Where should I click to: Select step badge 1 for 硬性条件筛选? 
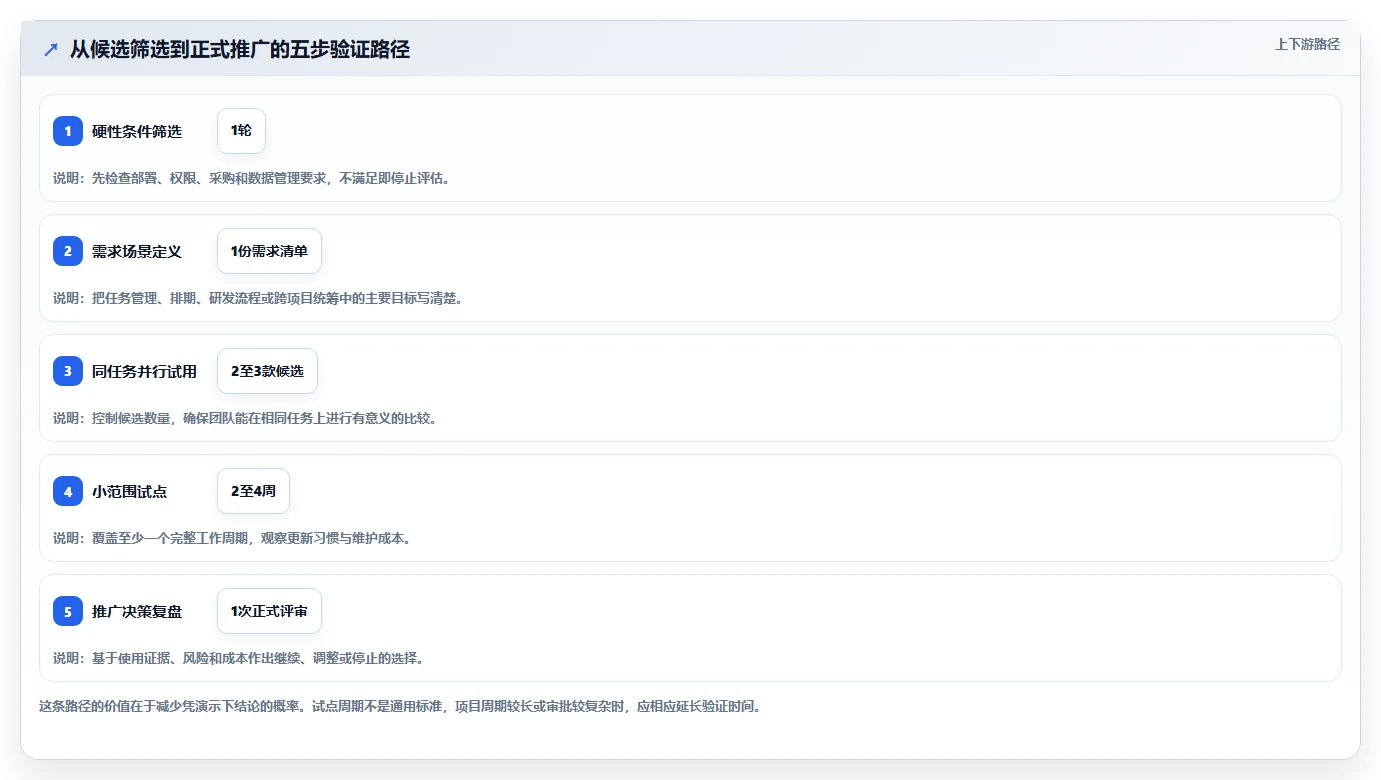(x=68, y=131)
